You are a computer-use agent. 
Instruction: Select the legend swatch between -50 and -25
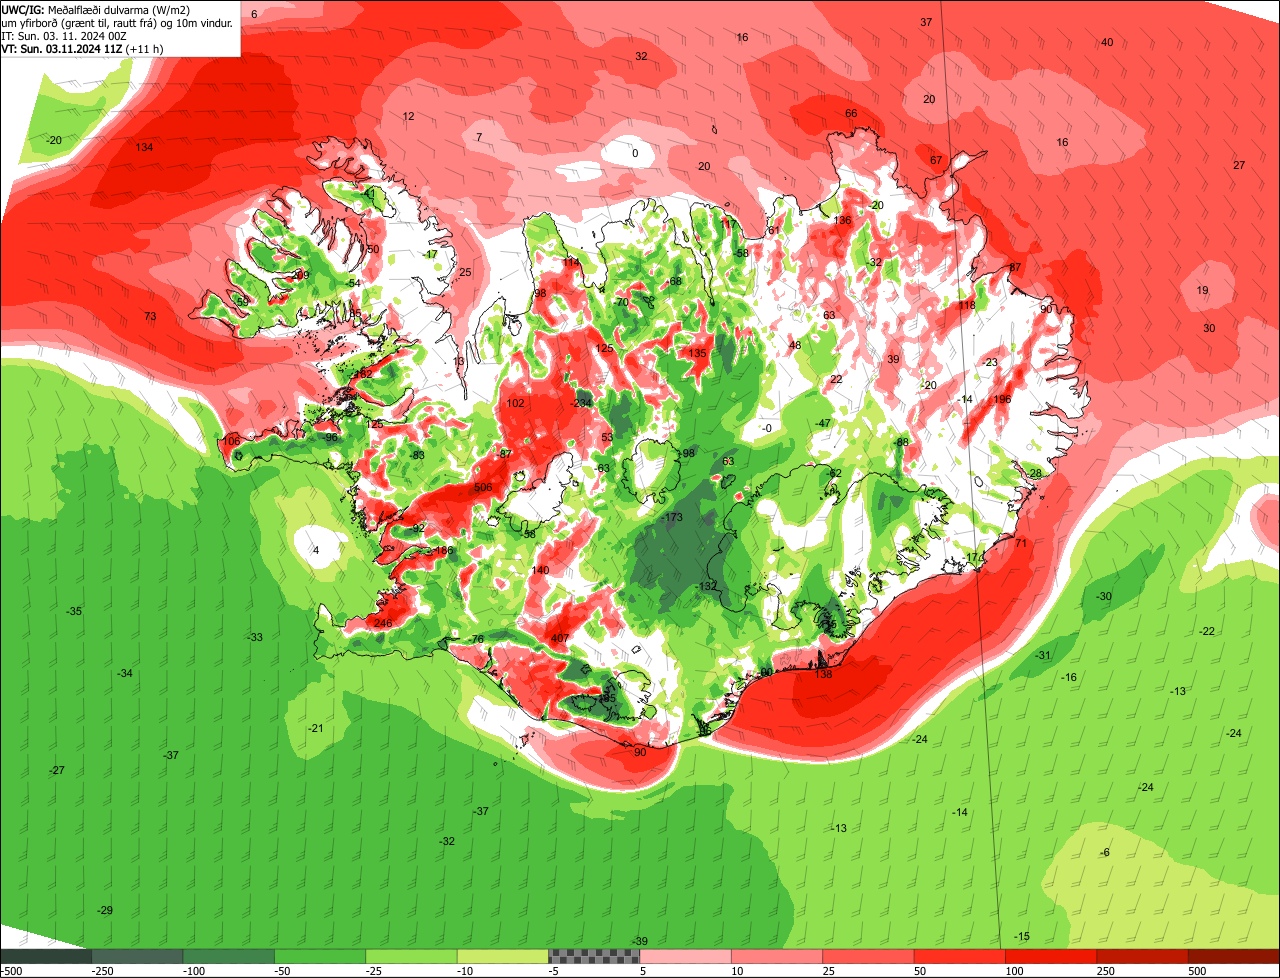coord(320,956)
